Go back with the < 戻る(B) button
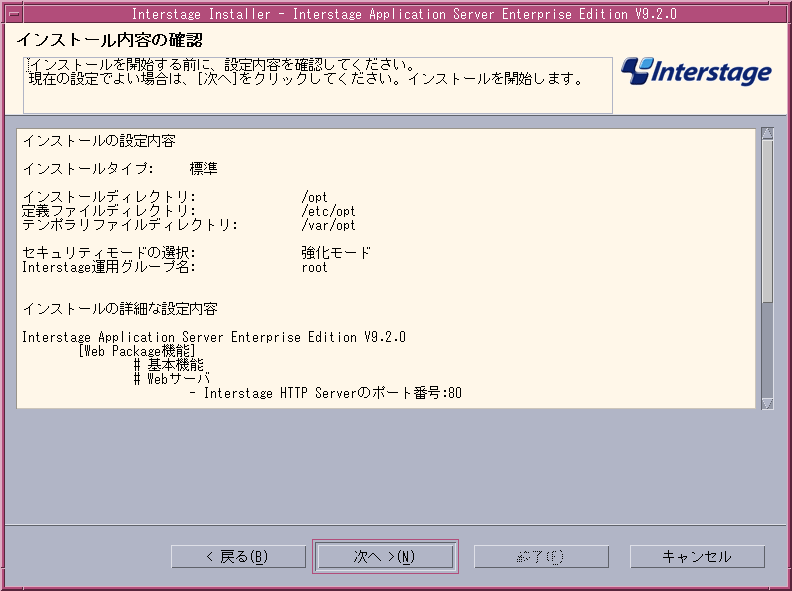 pos(238,557)
